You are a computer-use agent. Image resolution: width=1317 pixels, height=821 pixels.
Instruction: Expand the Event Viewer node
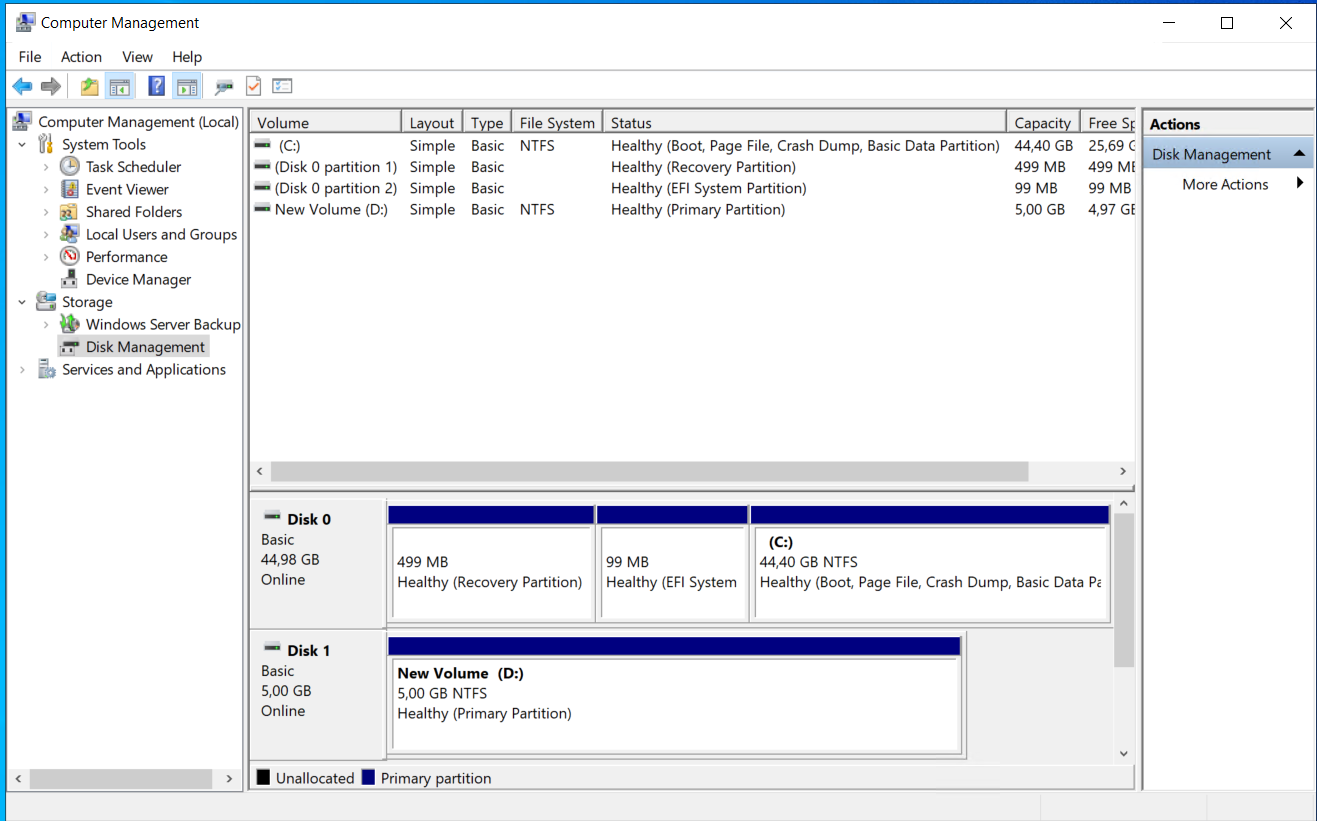coord(46,190)
